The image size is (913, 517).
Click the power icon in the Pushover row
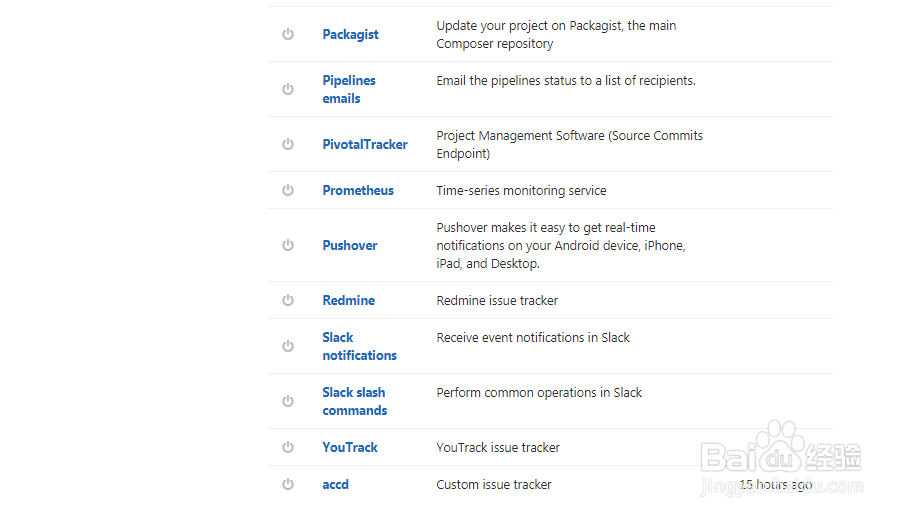(288, 245)
